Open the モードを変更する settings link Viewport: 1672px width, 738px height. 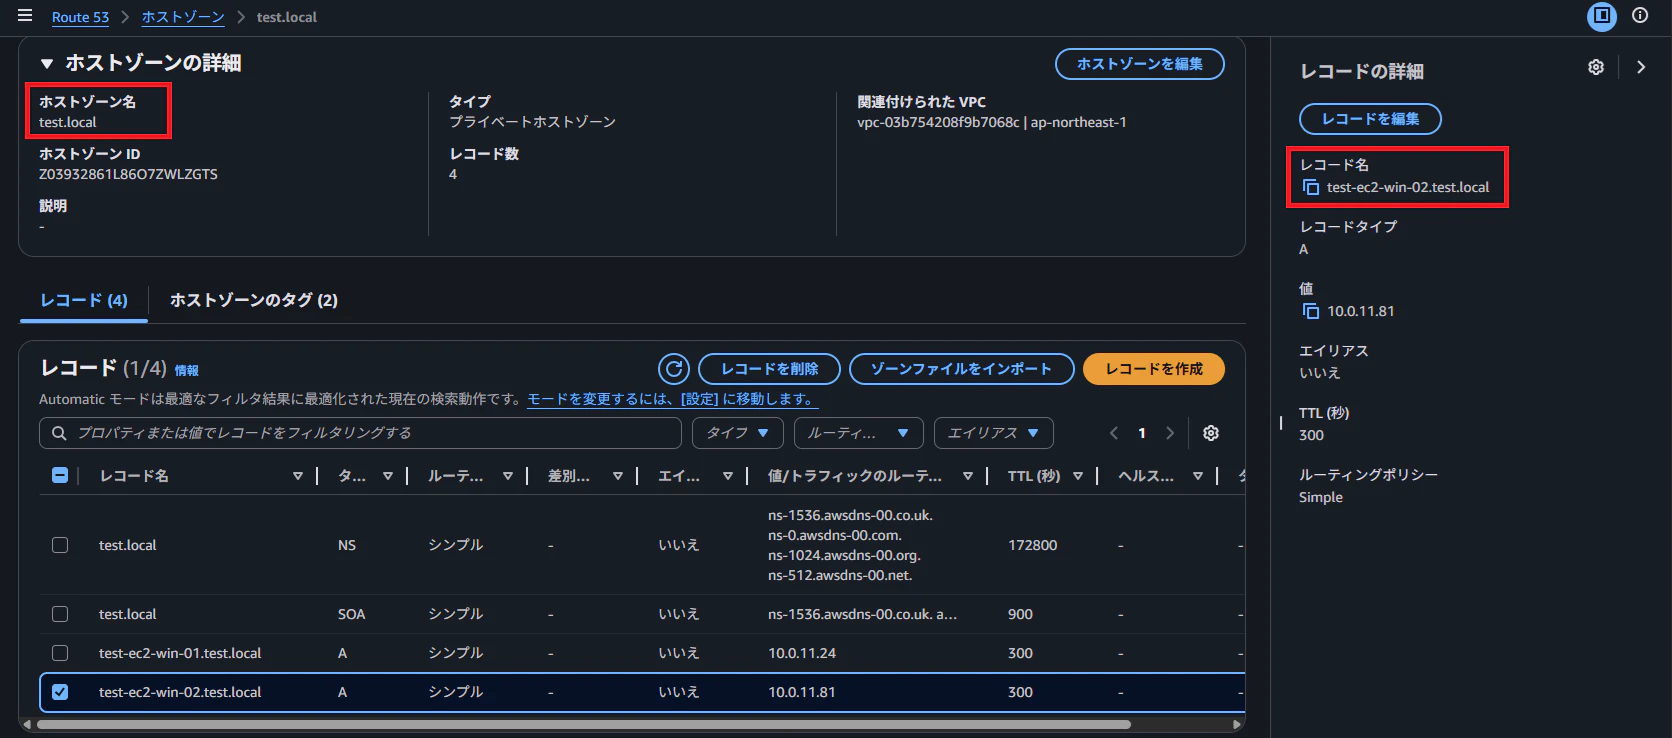point(672,399)
